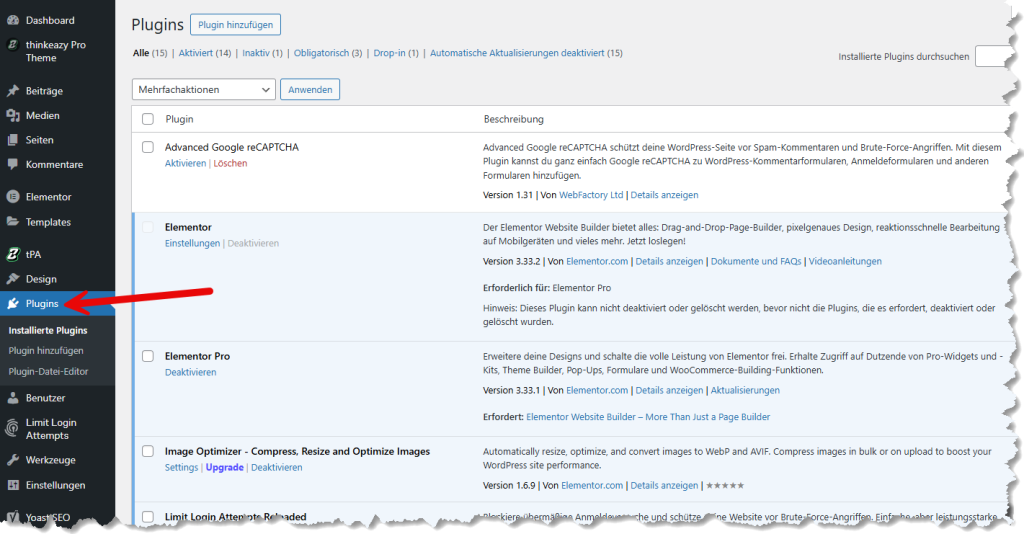Click the Benutzer menu label

coord(46,398)
